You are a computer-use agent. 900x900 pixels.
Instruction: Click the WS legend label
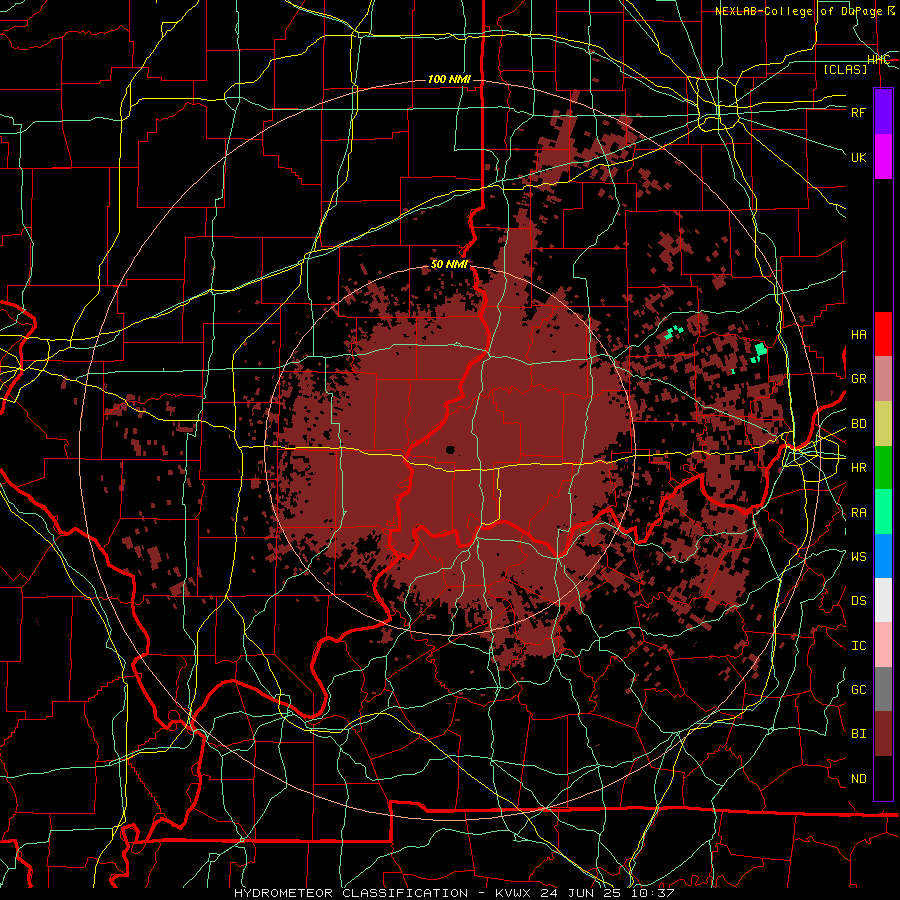[858, 557]
